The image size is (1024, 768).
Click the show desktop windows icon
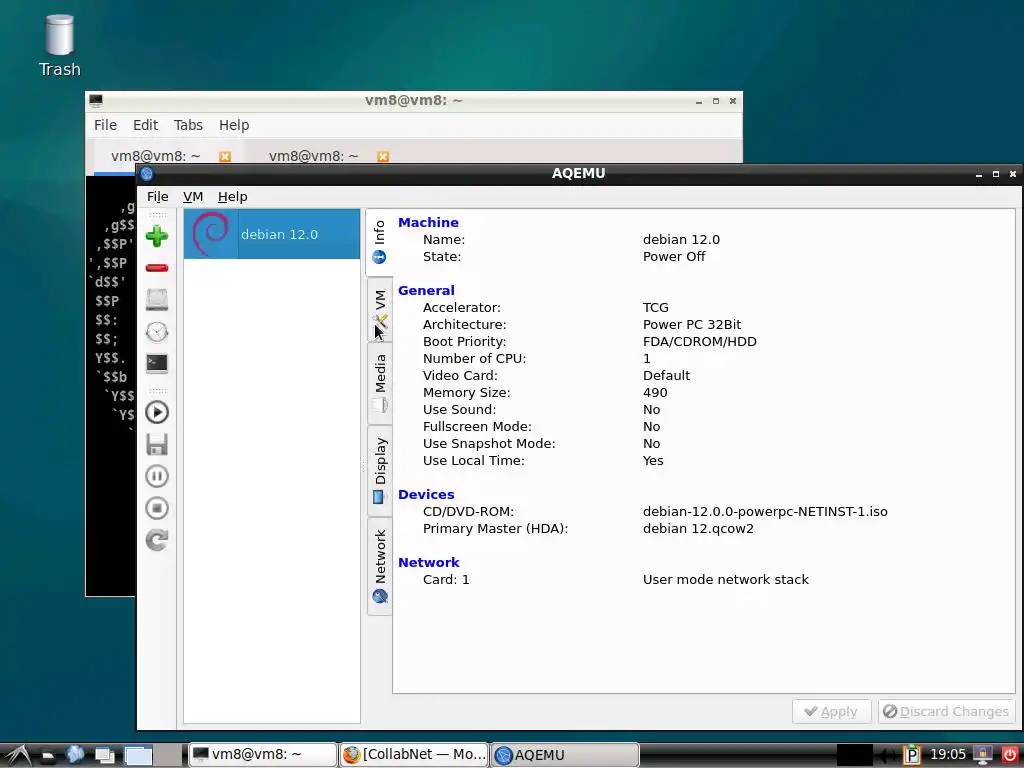[104, 755]
